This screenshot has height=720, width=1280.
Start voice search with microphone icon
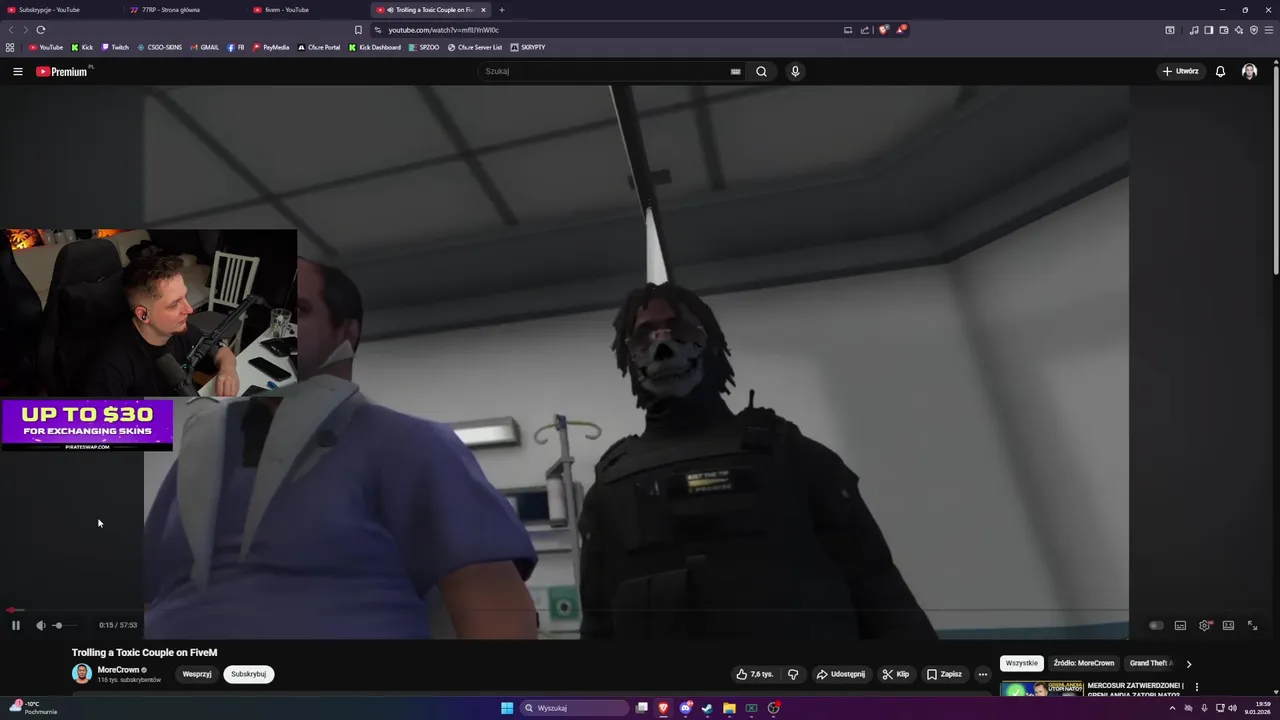click(795, 71)
